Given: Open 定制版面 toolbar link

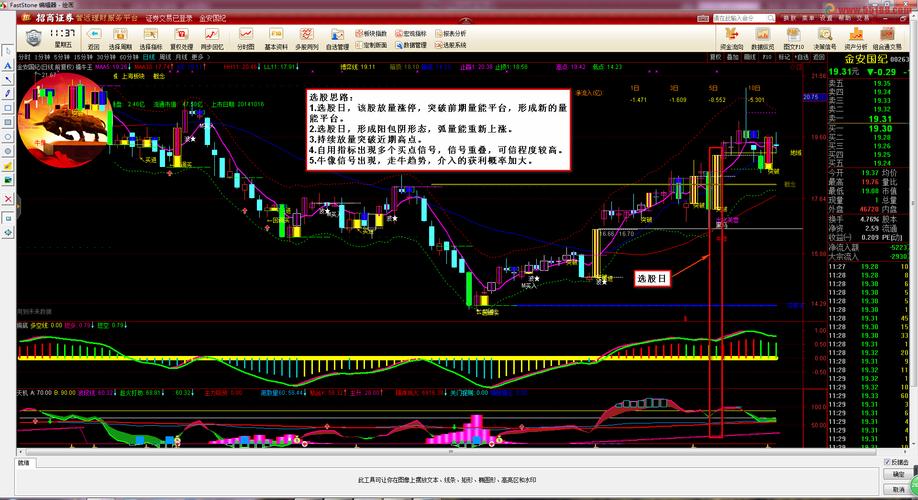Looking at the screenshot, I should (x=371, y=44).
